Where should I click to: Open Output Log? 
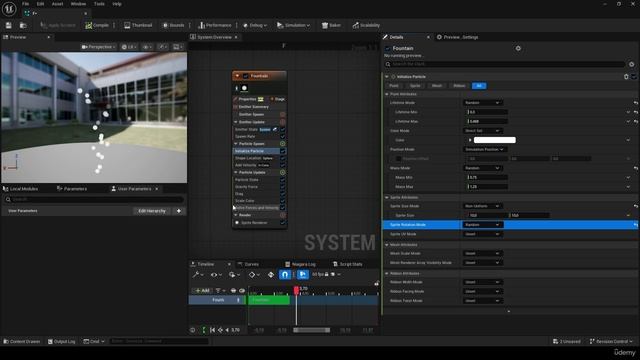(62, 341)
